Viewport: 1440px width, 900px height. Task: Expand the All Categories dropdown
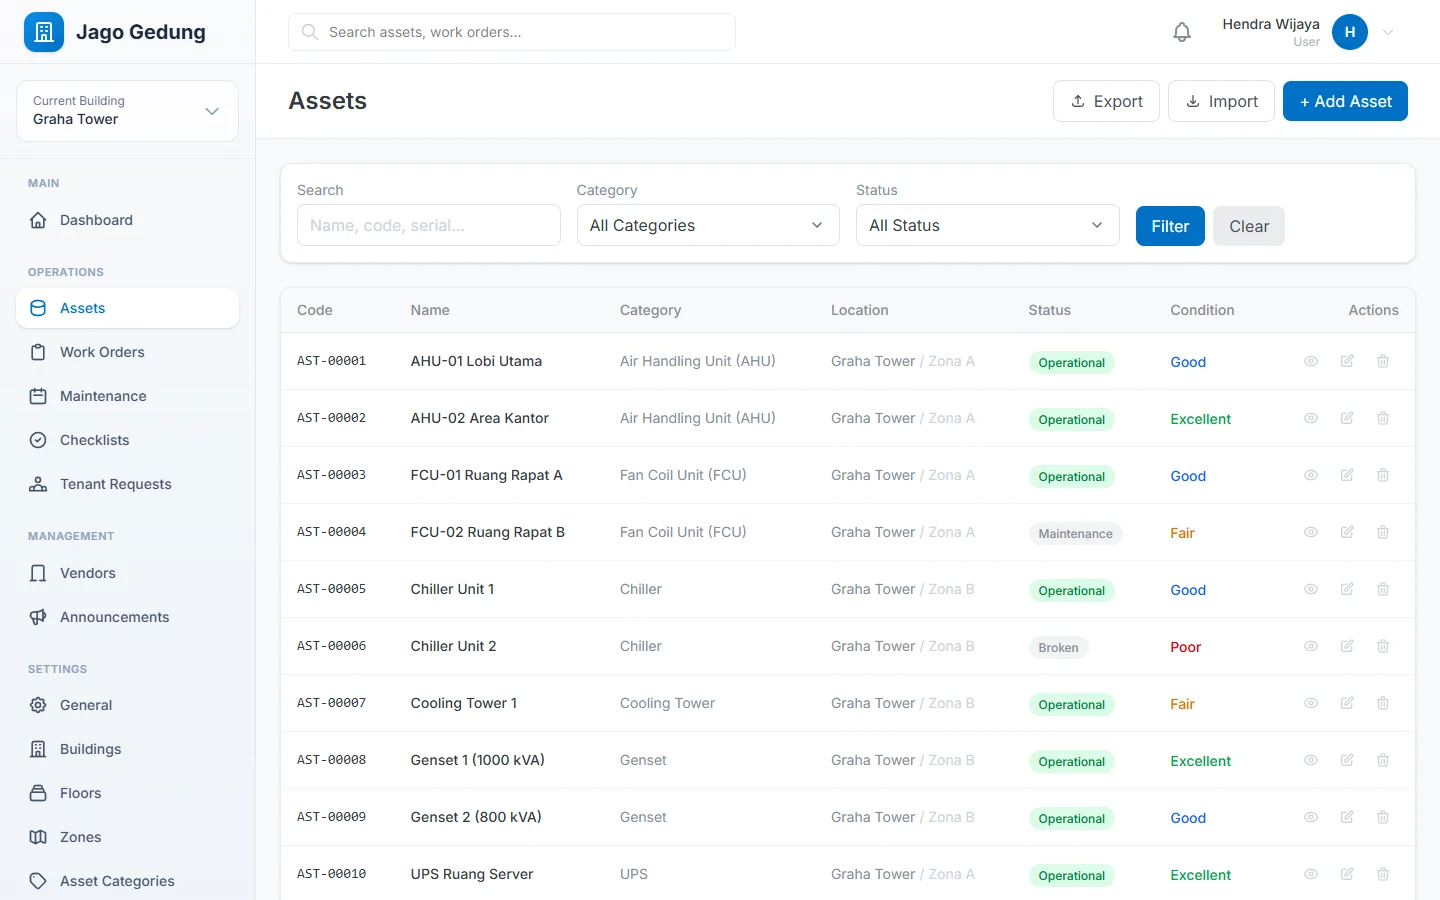(708, 225)
